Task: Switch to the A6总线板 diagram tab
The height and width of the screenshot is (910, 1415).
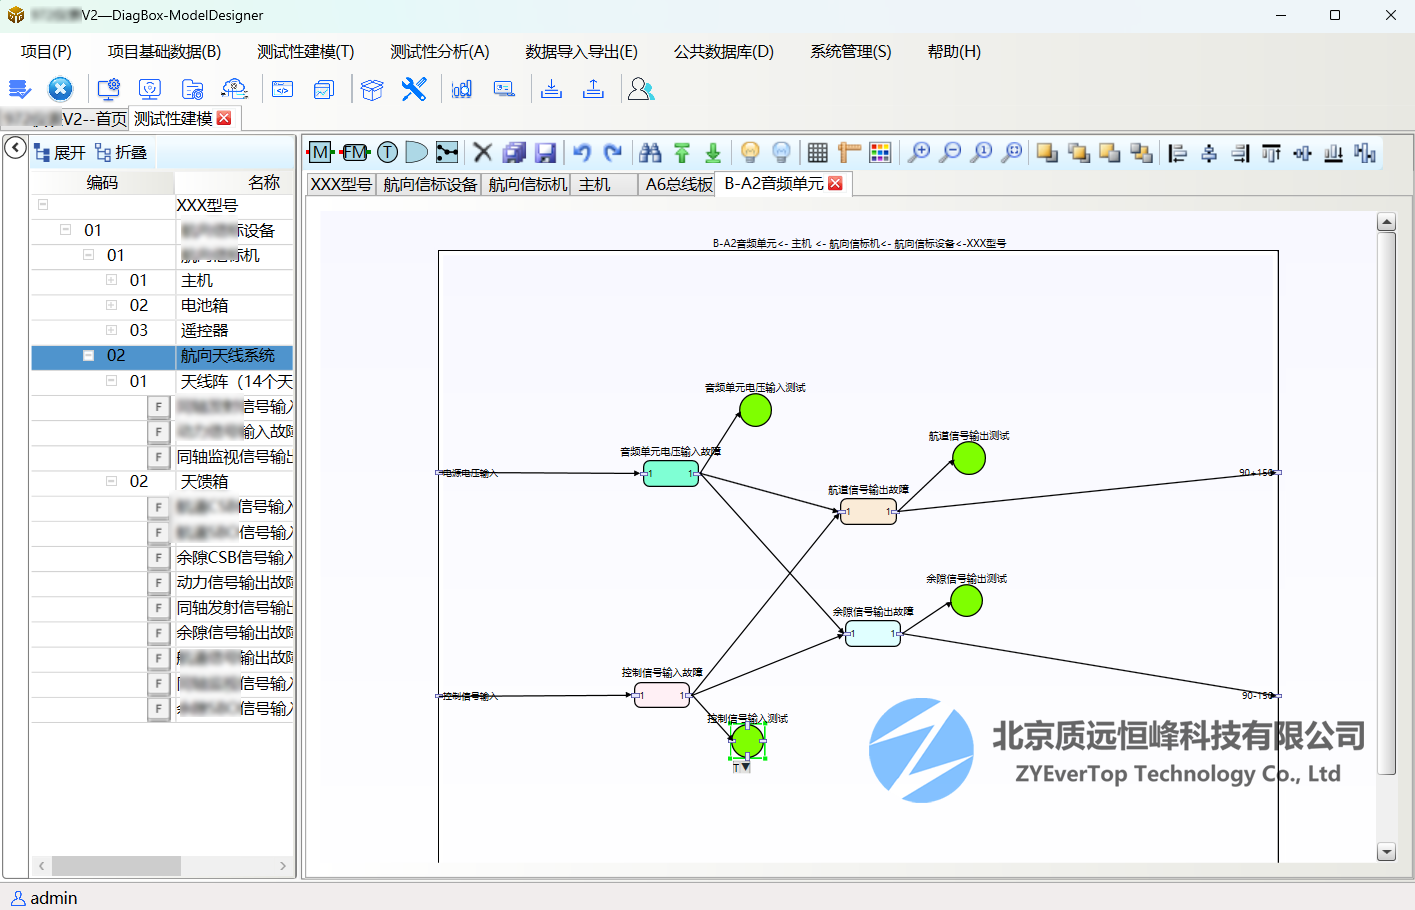Action: [678, 184]
